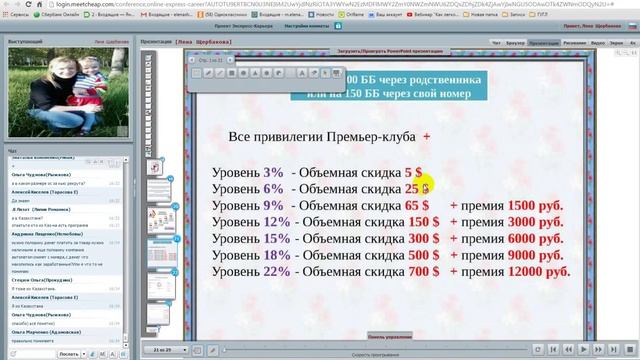Click the repeat loop playback button
The width and height of the screenshot is (640, 360).
click(x=538, y=349)
